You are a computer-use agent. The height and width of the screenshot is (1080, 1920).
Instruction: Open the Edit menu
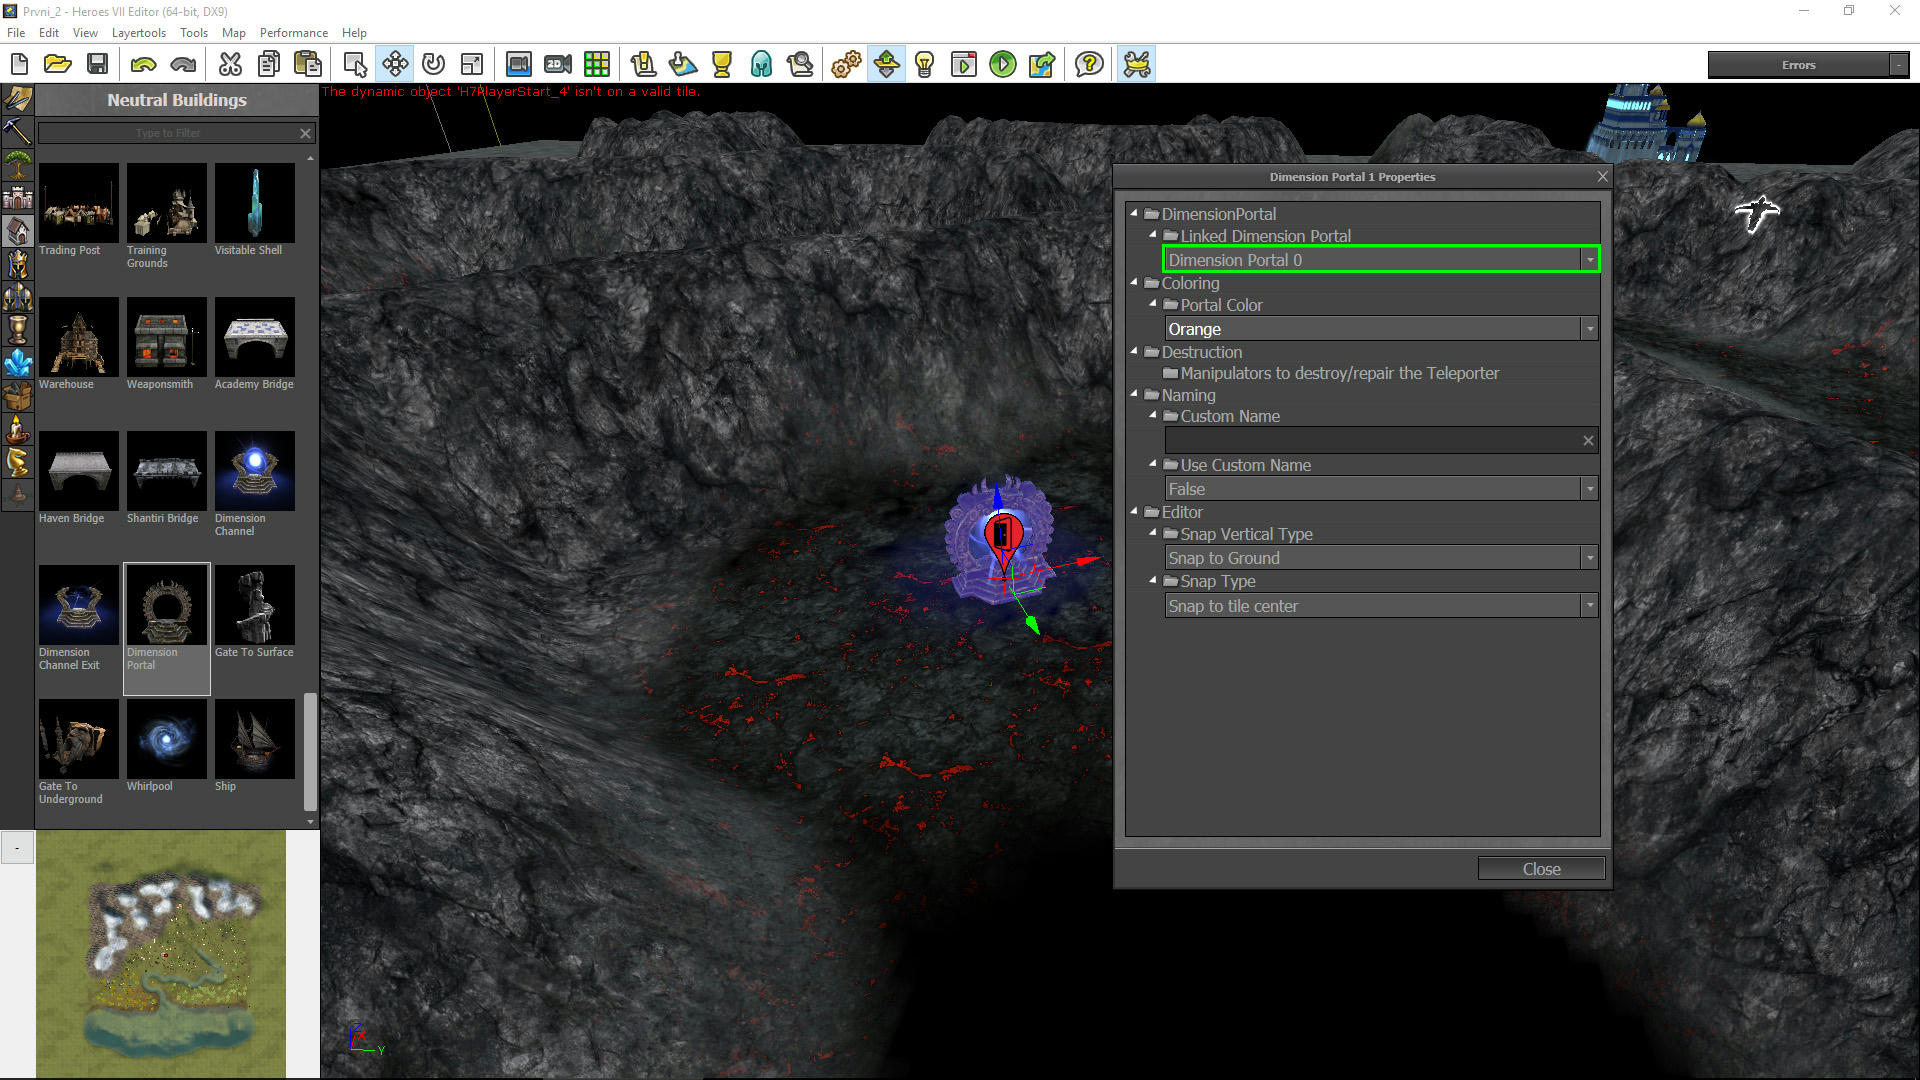[49, 33]
